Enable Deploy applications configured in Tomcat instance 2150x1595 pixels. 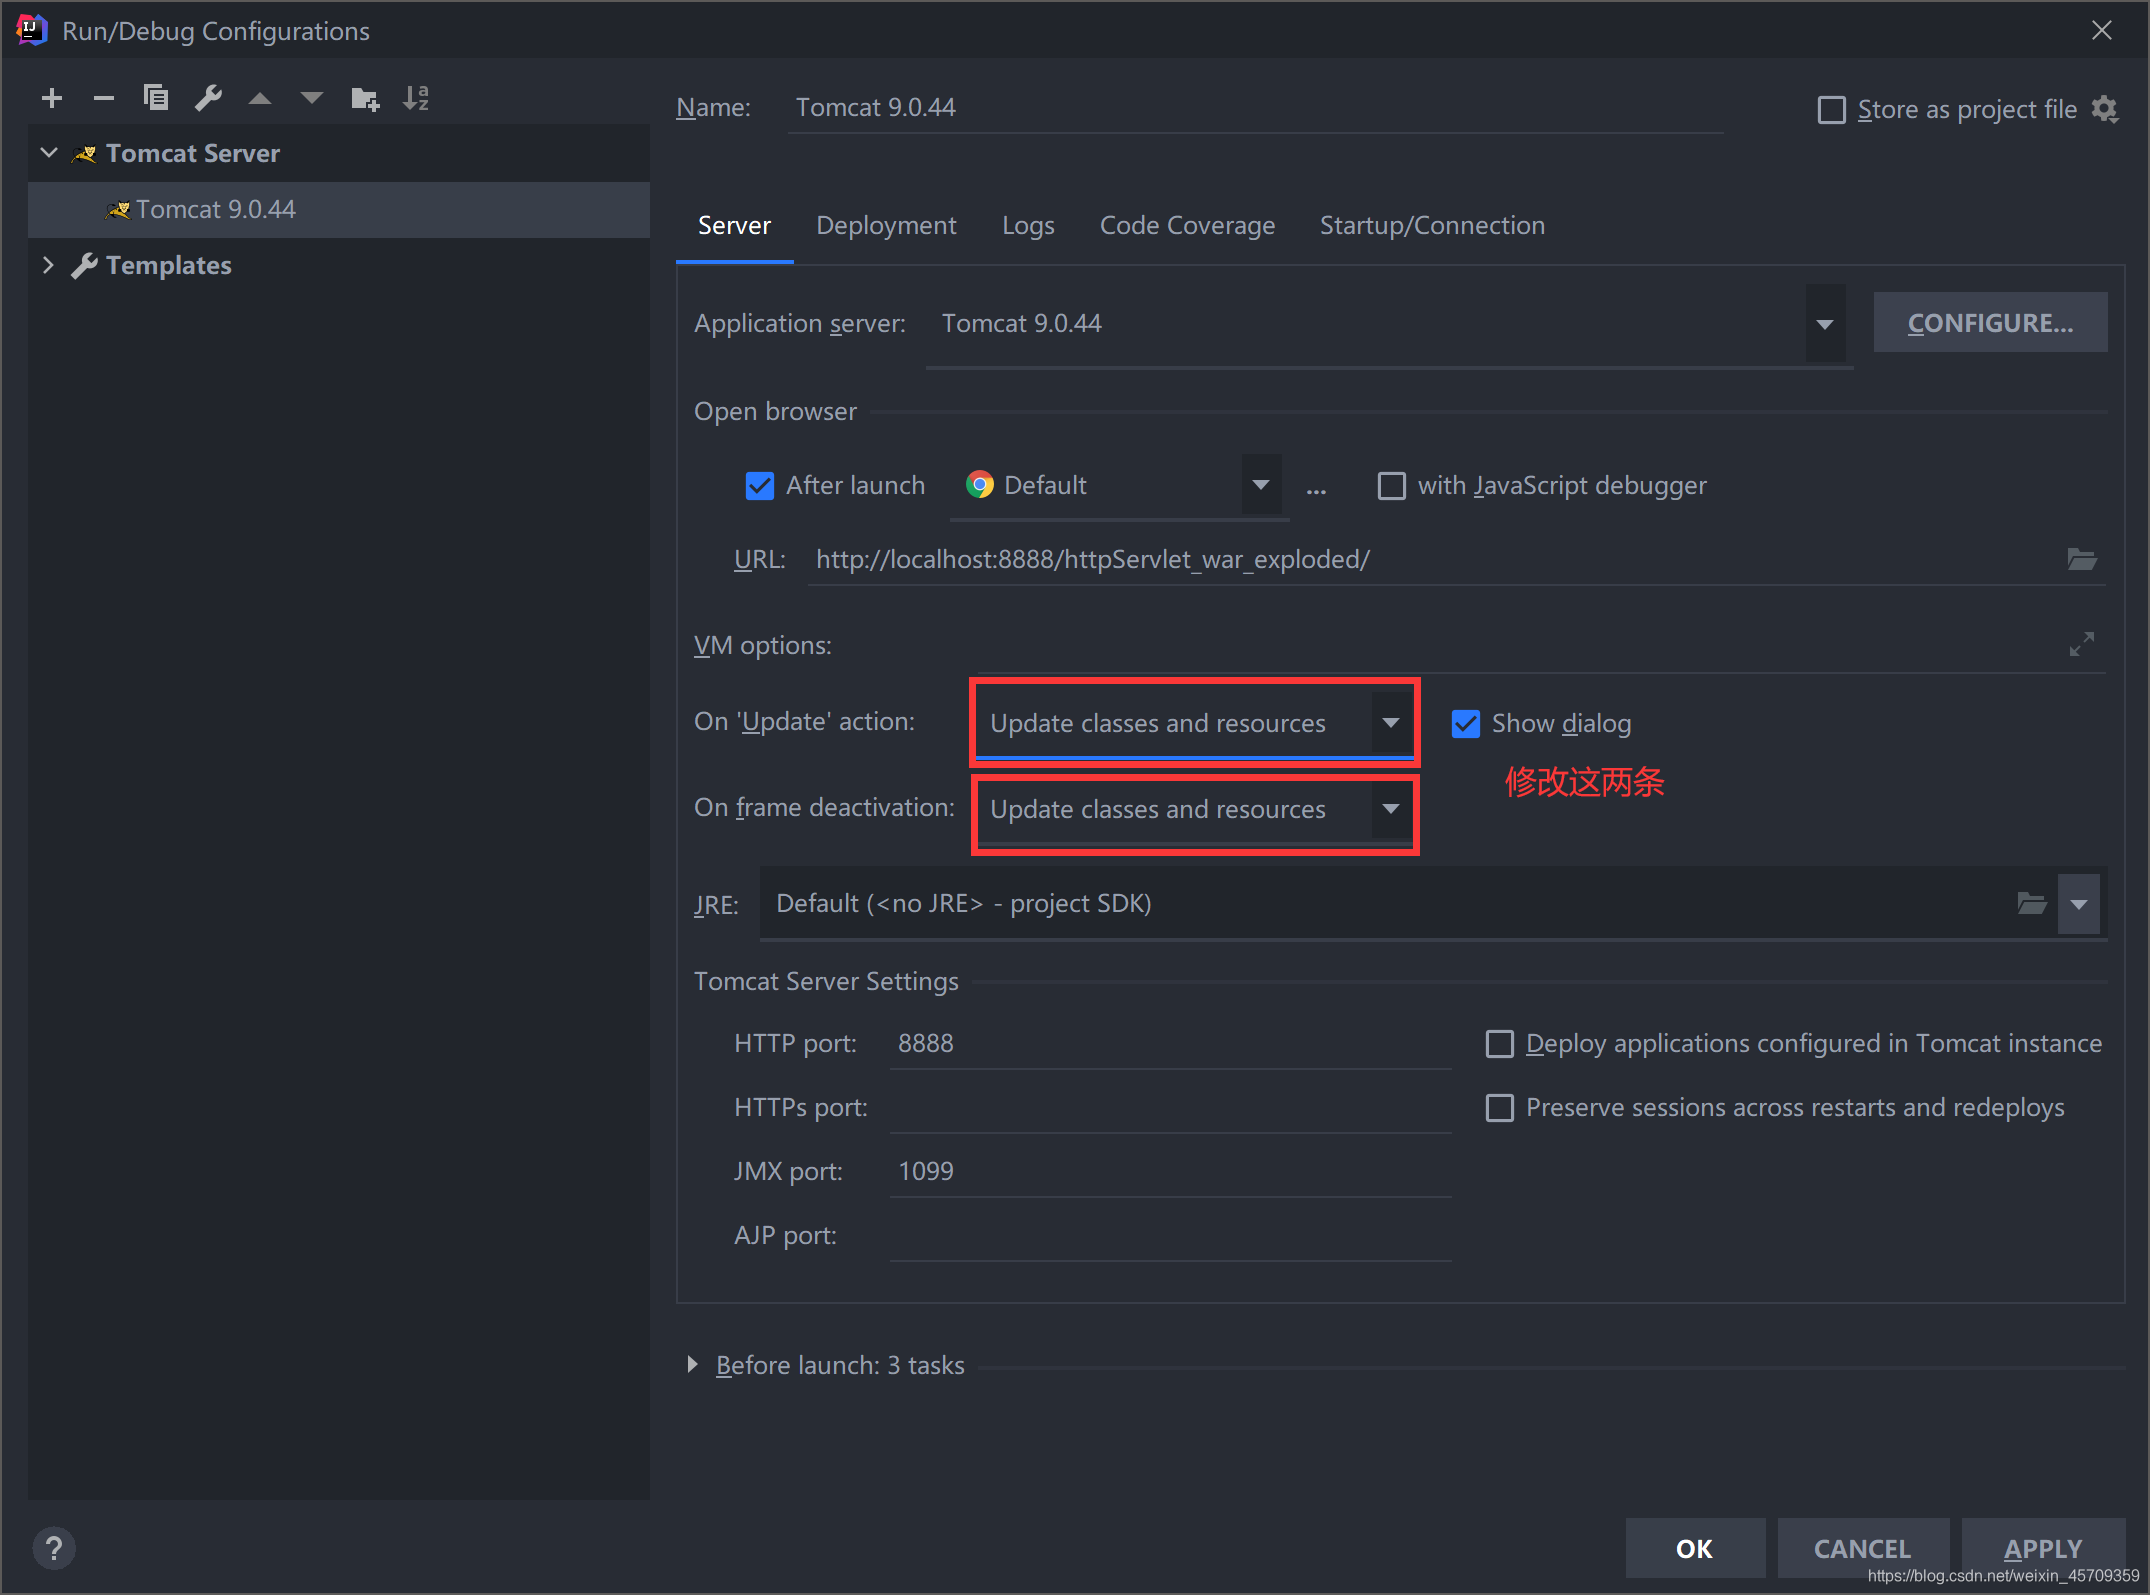tap(1499, 1044)
